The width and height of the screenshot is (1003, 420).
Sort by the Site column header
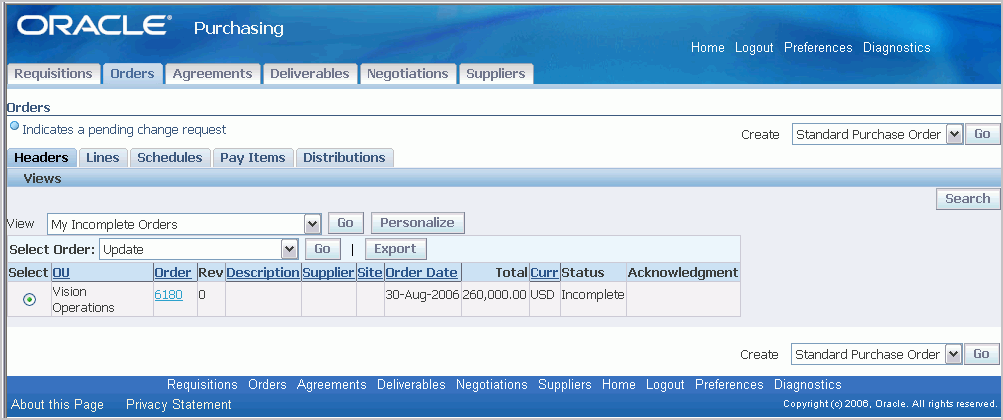370,273
